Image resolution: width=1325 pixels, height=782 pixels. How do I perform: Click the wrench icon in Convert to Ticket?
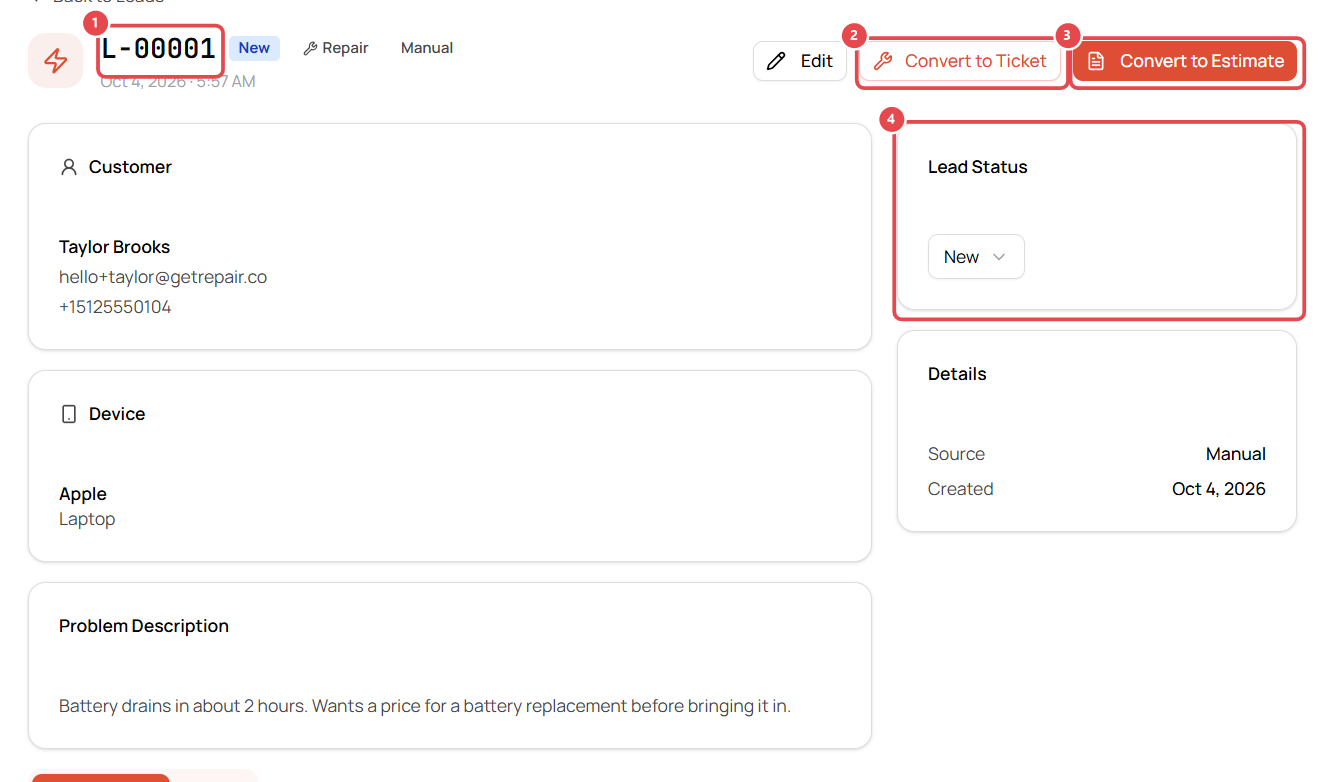click(882, 61)
